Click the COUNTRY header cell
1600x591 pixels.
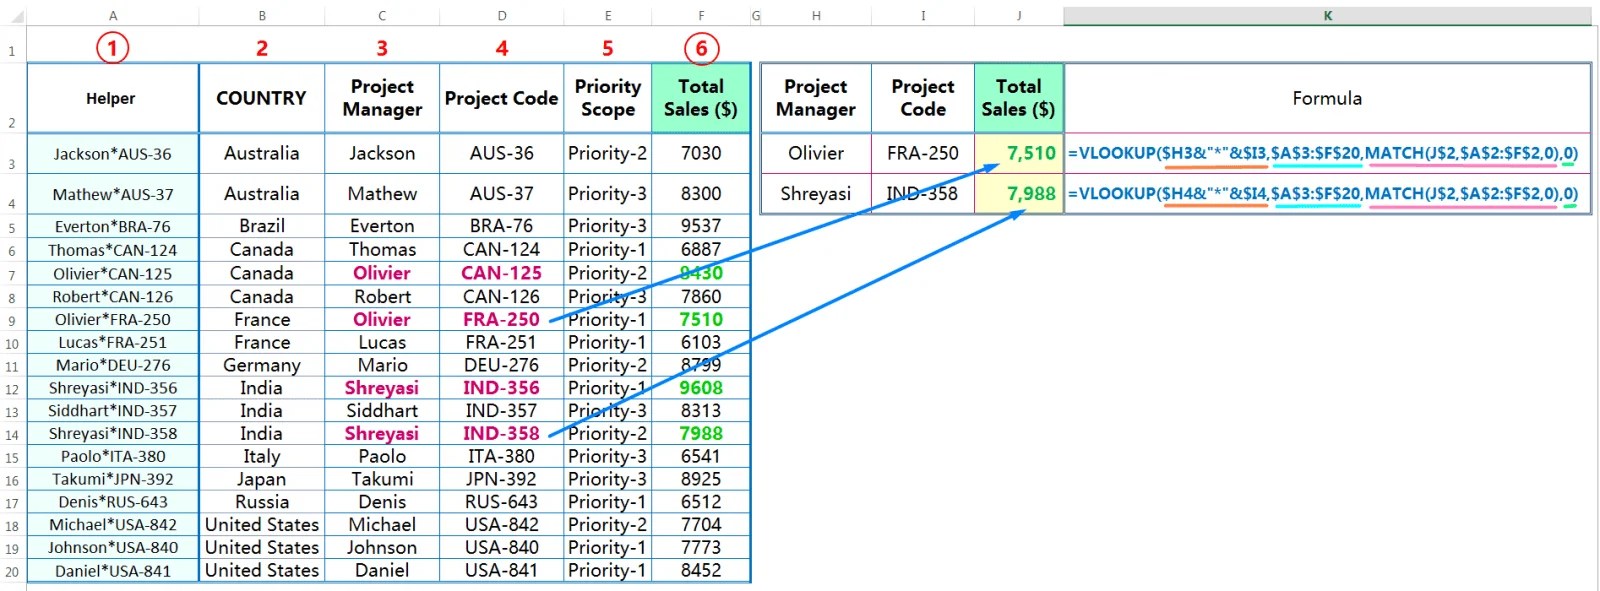pos(262,98)
